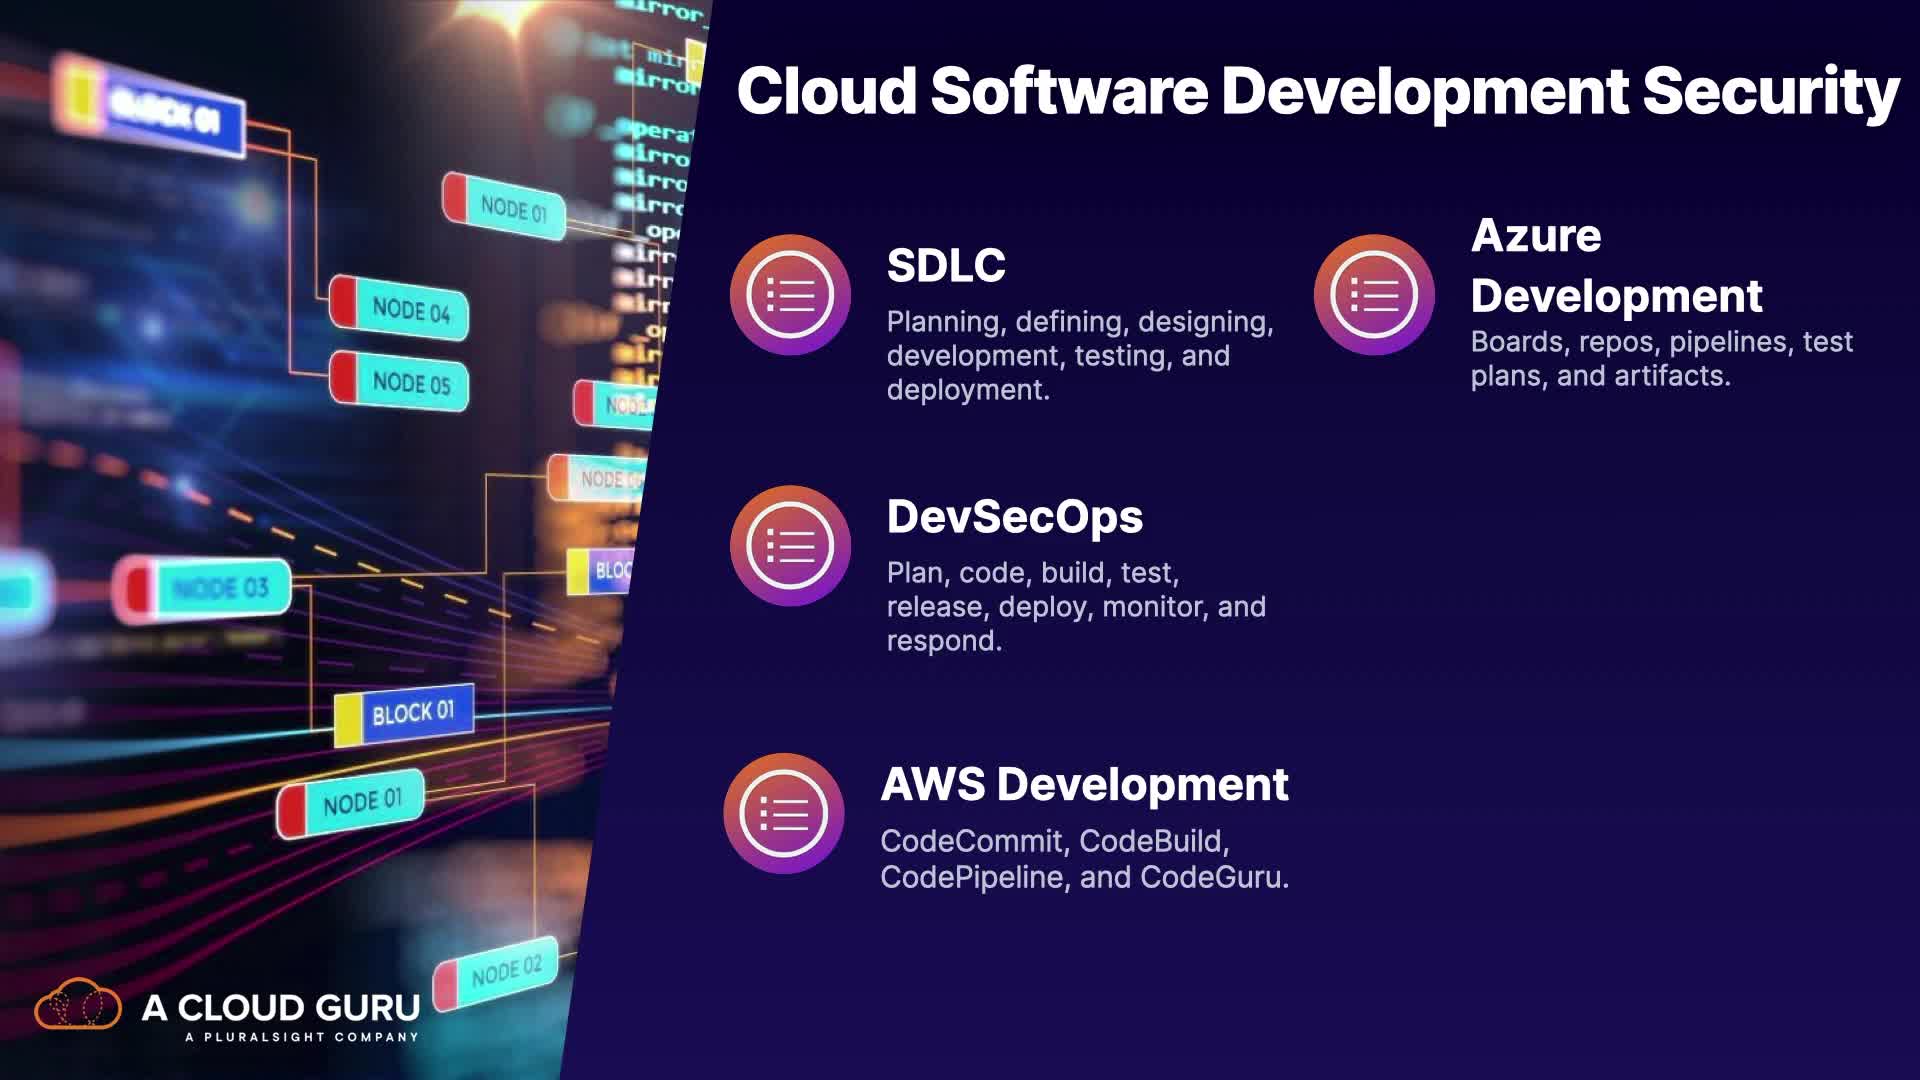Click the blue BLOCK 01 label at bottom
1920x1080 pixels.
pyautogui.click(x=404, y=715)
